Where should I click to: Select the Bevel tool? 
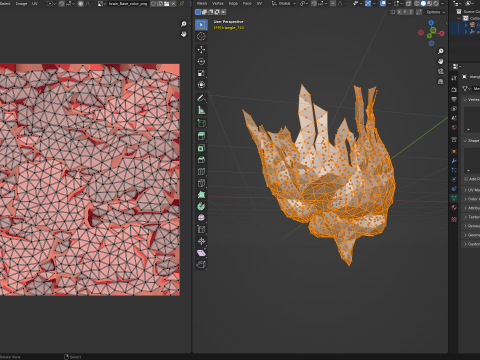(x=201, y=160)
